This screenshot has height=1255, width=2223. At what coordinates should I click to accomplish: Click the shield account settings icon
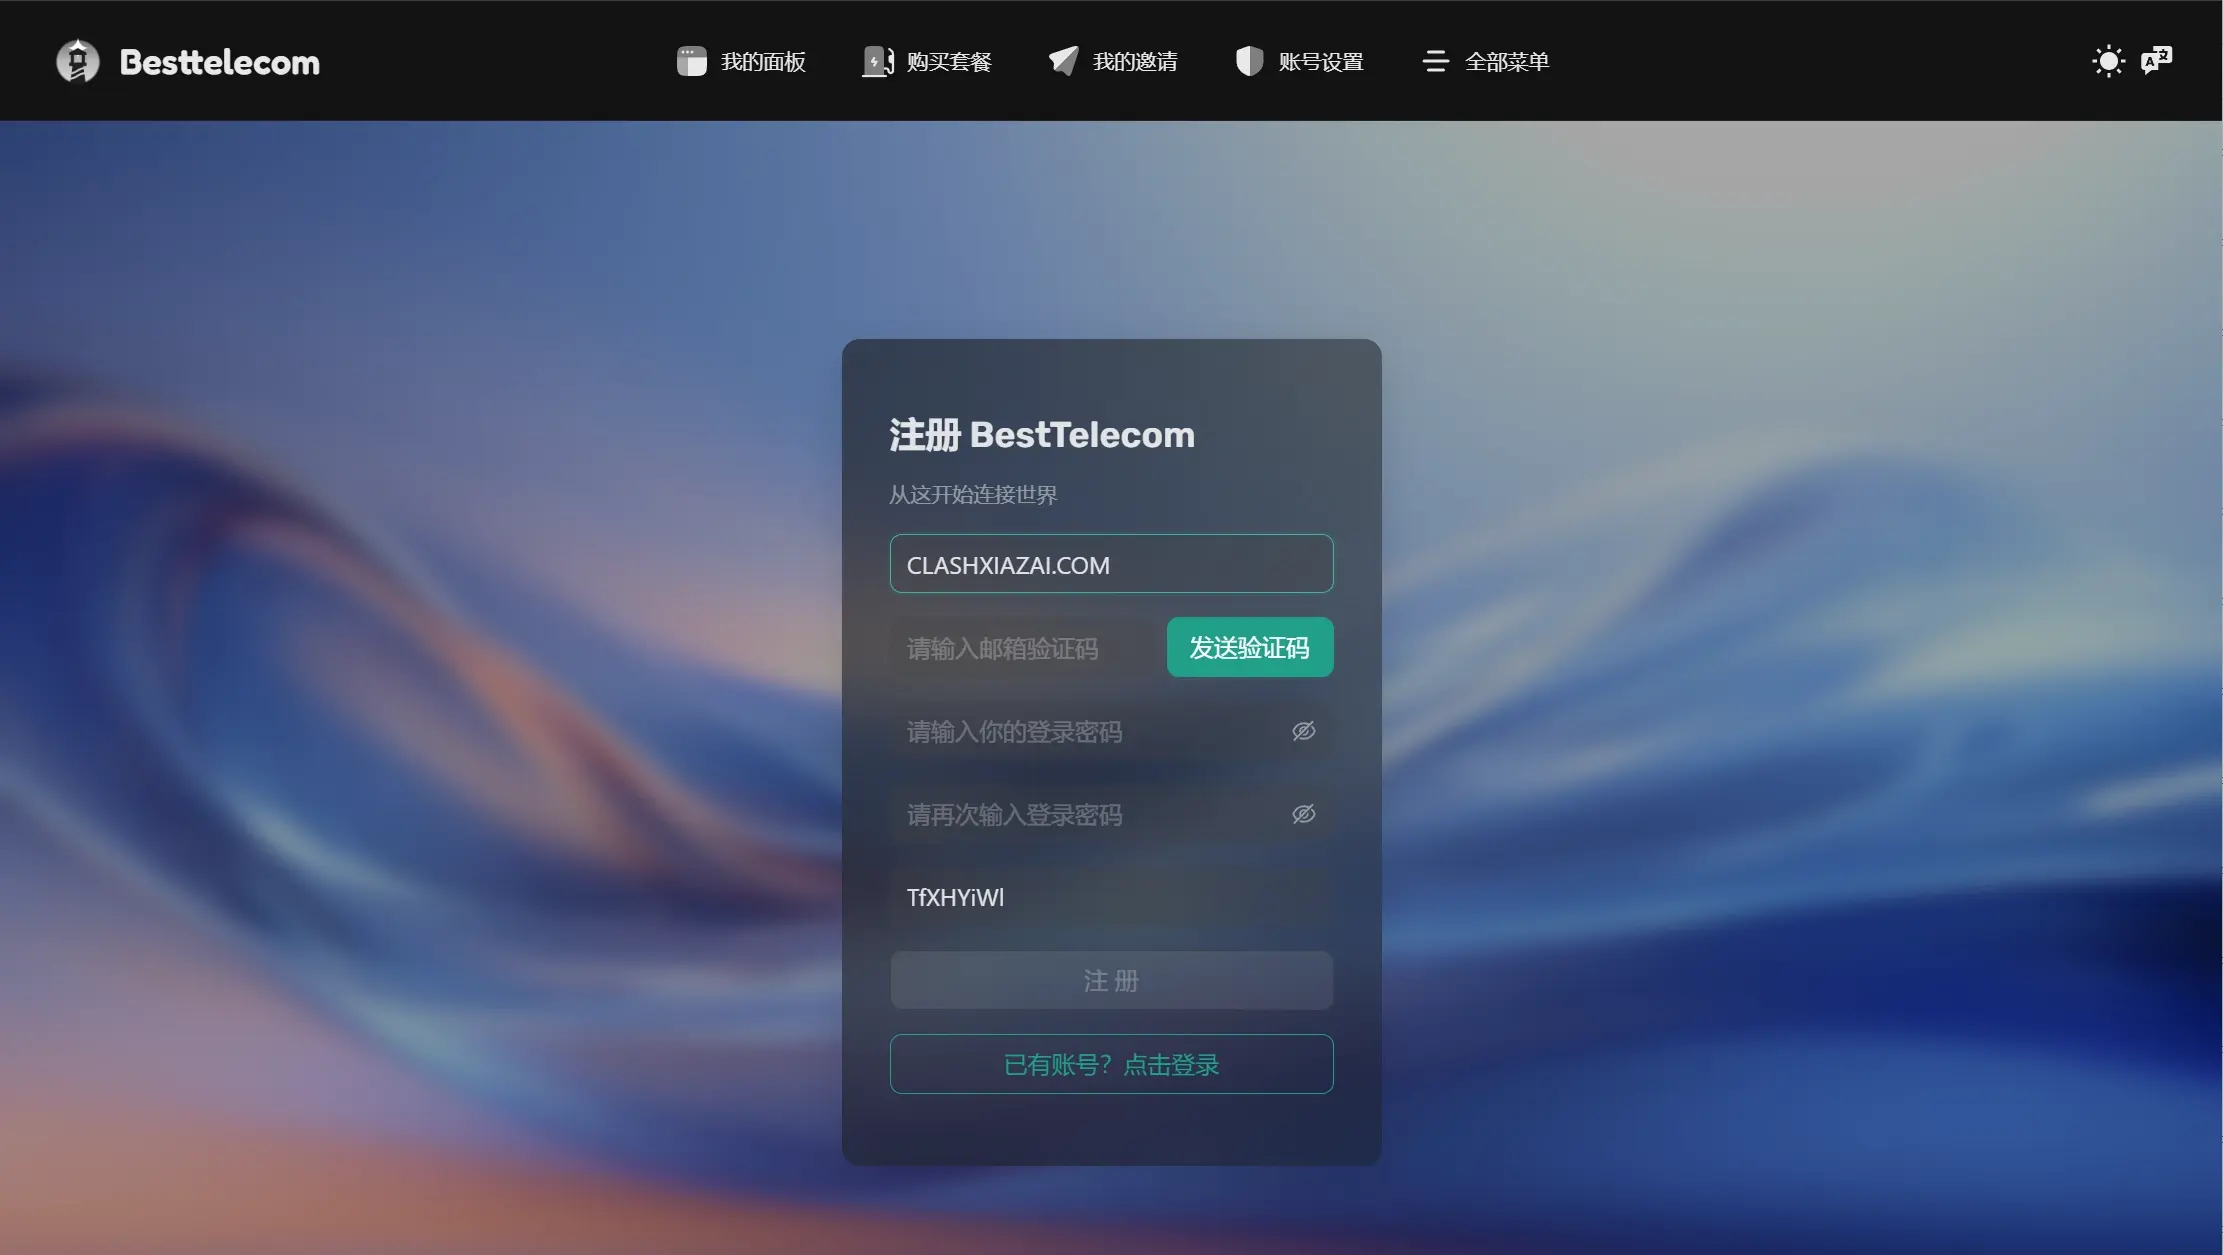[x=1249, y=61]
